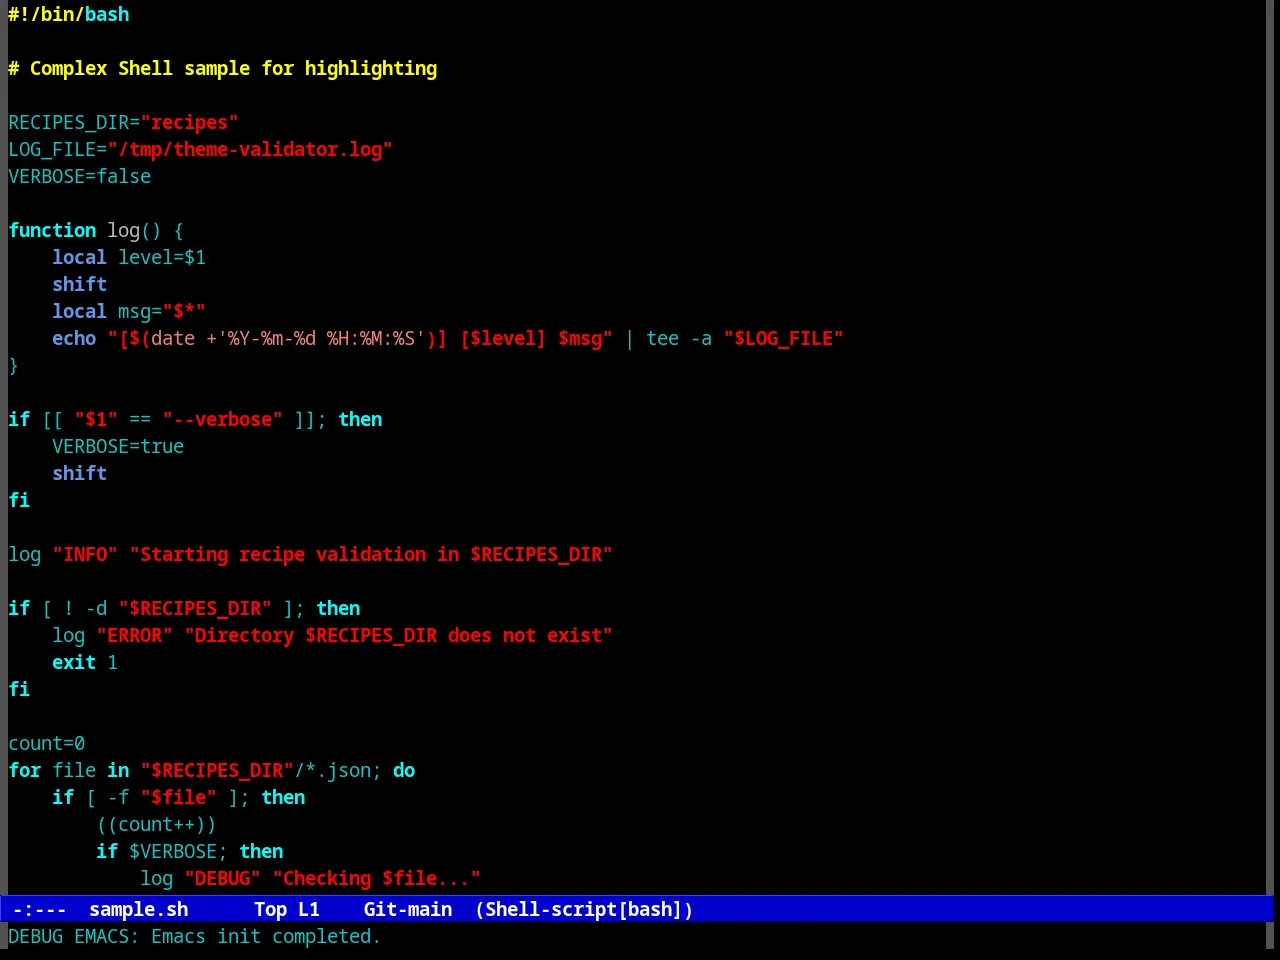
Task: Click "Directory $RECIPES_DIR does not exist" string
Action: point(399,635)
